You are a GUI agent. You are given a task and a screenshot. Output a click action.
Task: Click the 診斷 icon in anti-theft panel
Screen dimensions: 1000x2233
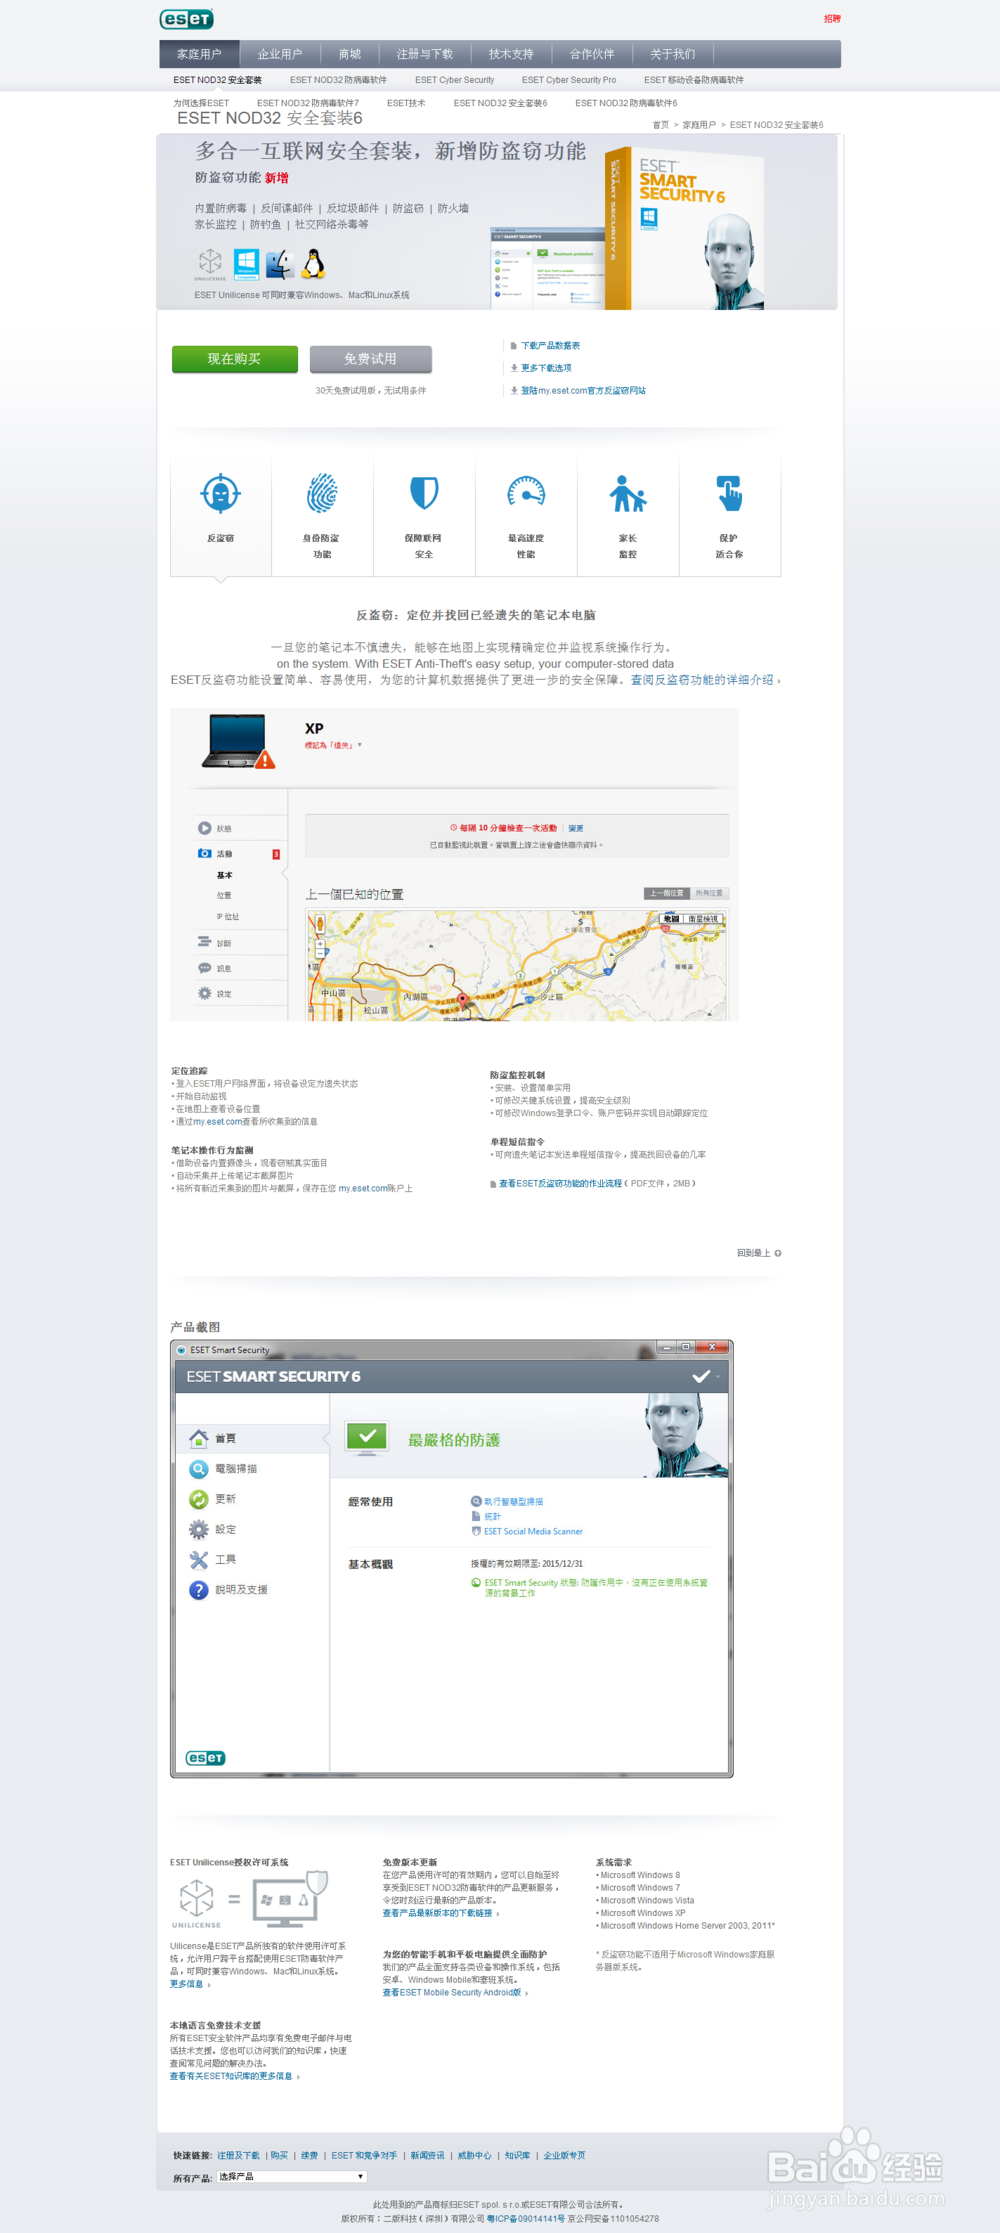coord(204,942)
